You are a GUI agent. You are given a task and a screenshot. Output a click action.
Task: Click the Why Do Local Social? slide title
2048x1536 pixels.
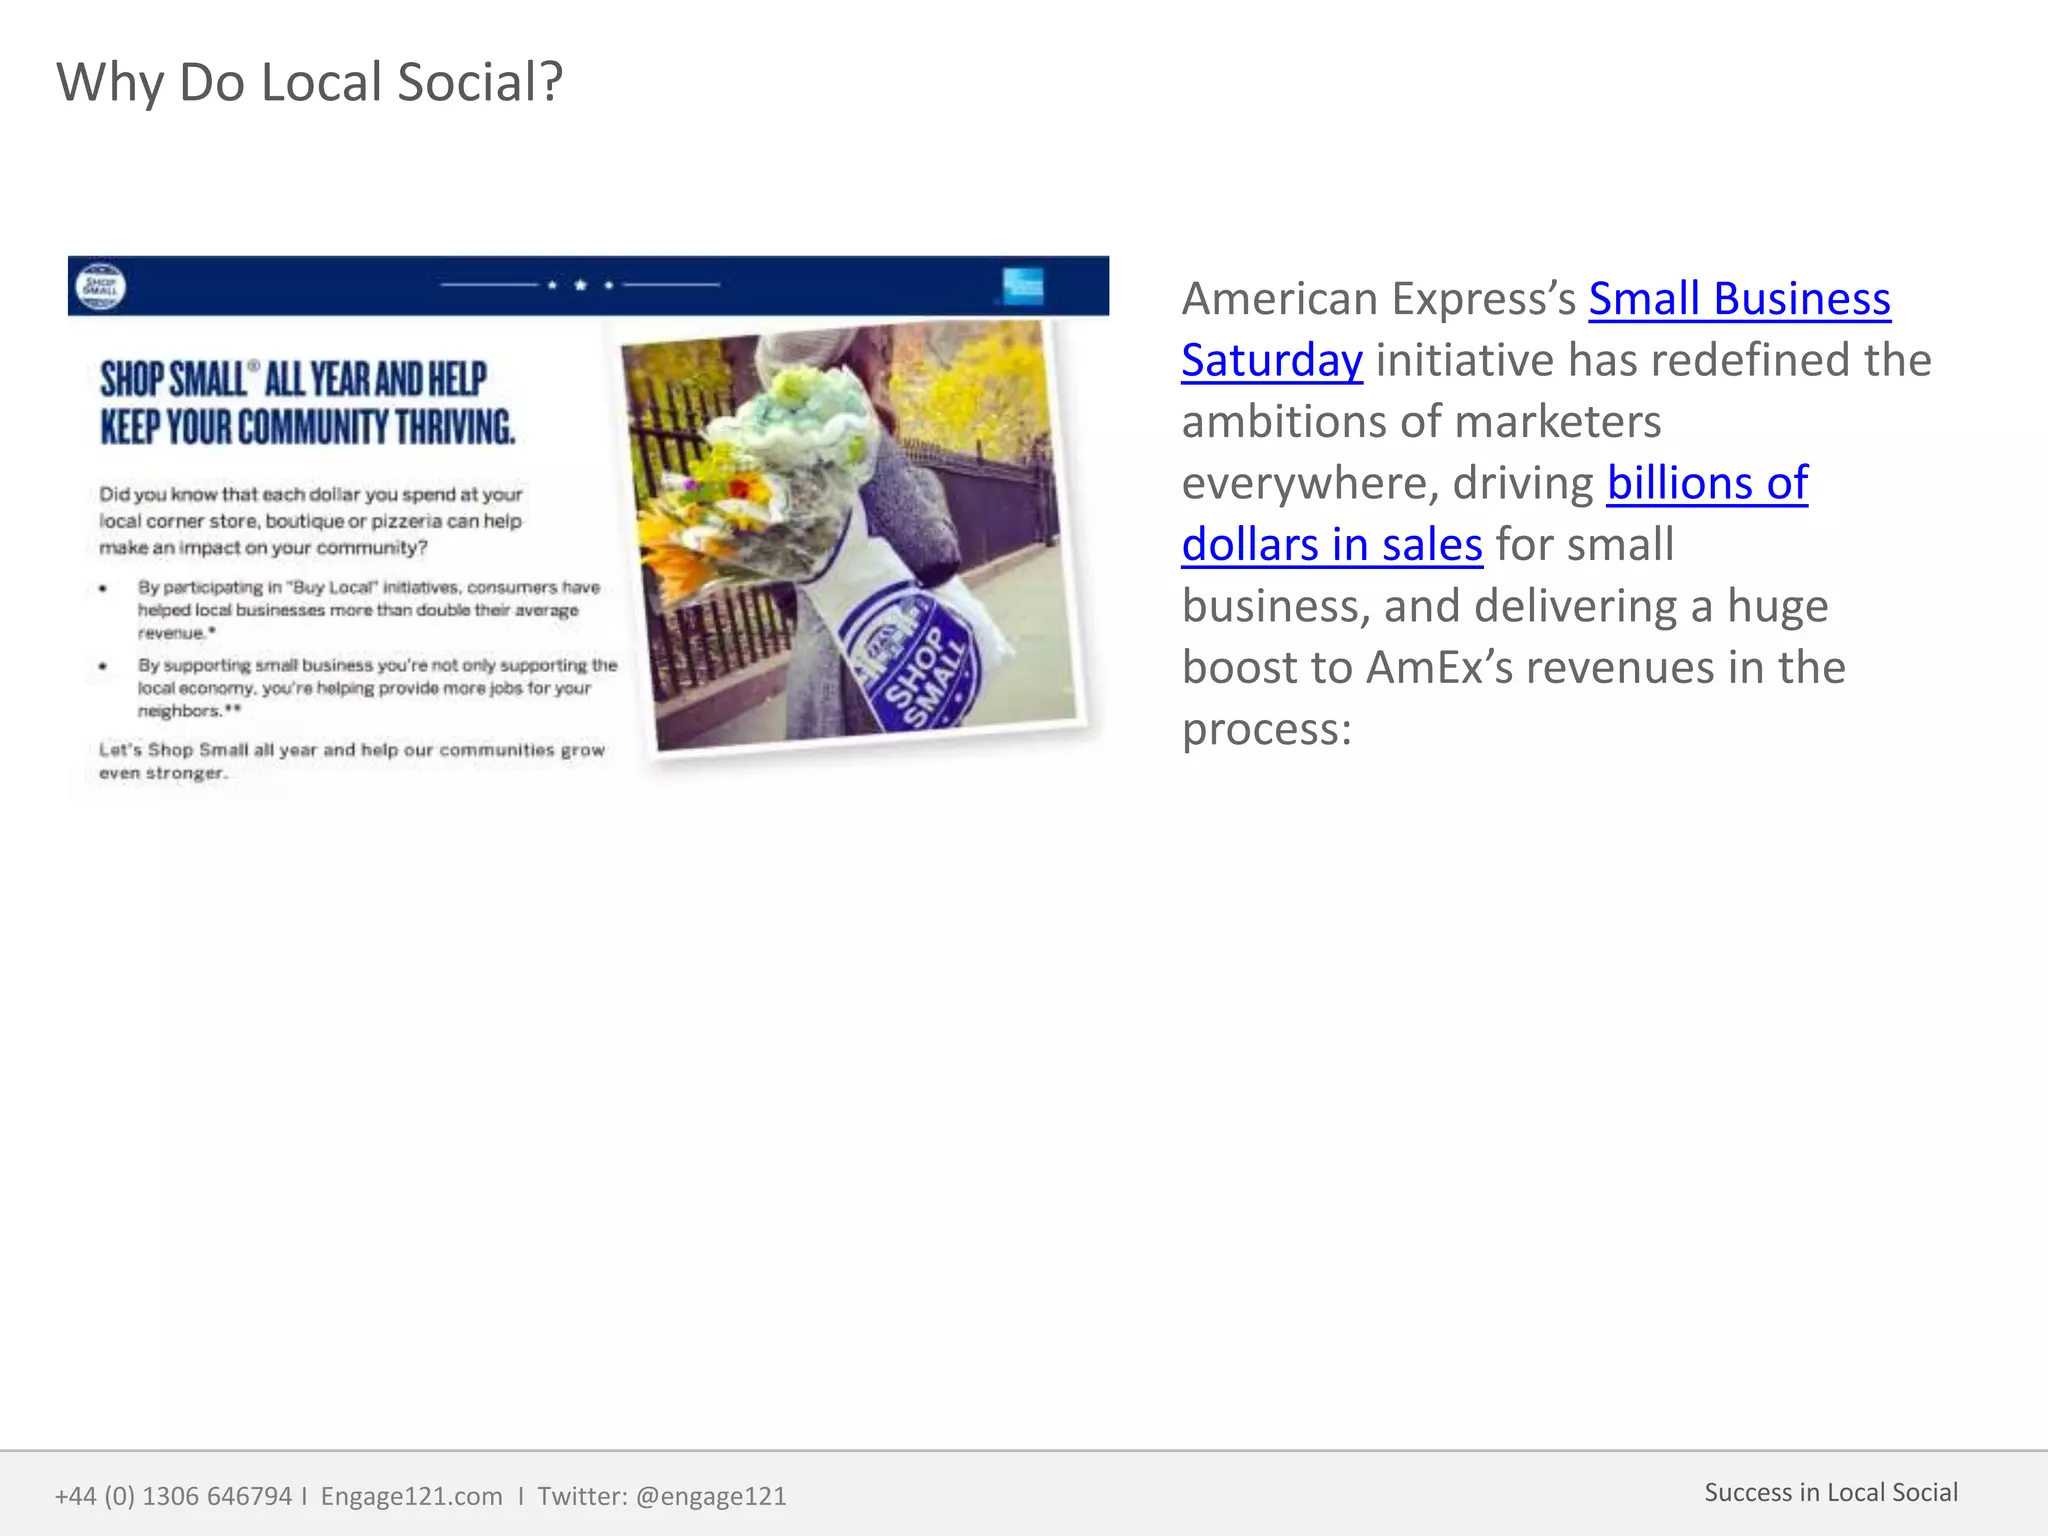pos(309,82)
